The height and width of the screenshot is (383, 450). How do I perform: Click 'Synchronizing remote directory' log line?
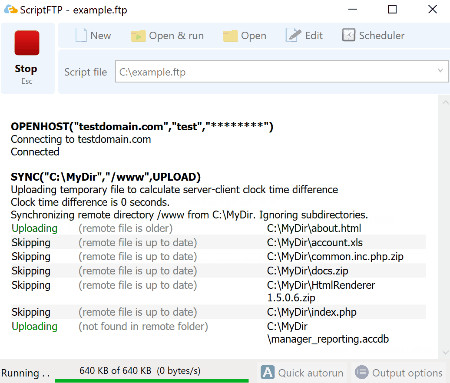(189, 215)
